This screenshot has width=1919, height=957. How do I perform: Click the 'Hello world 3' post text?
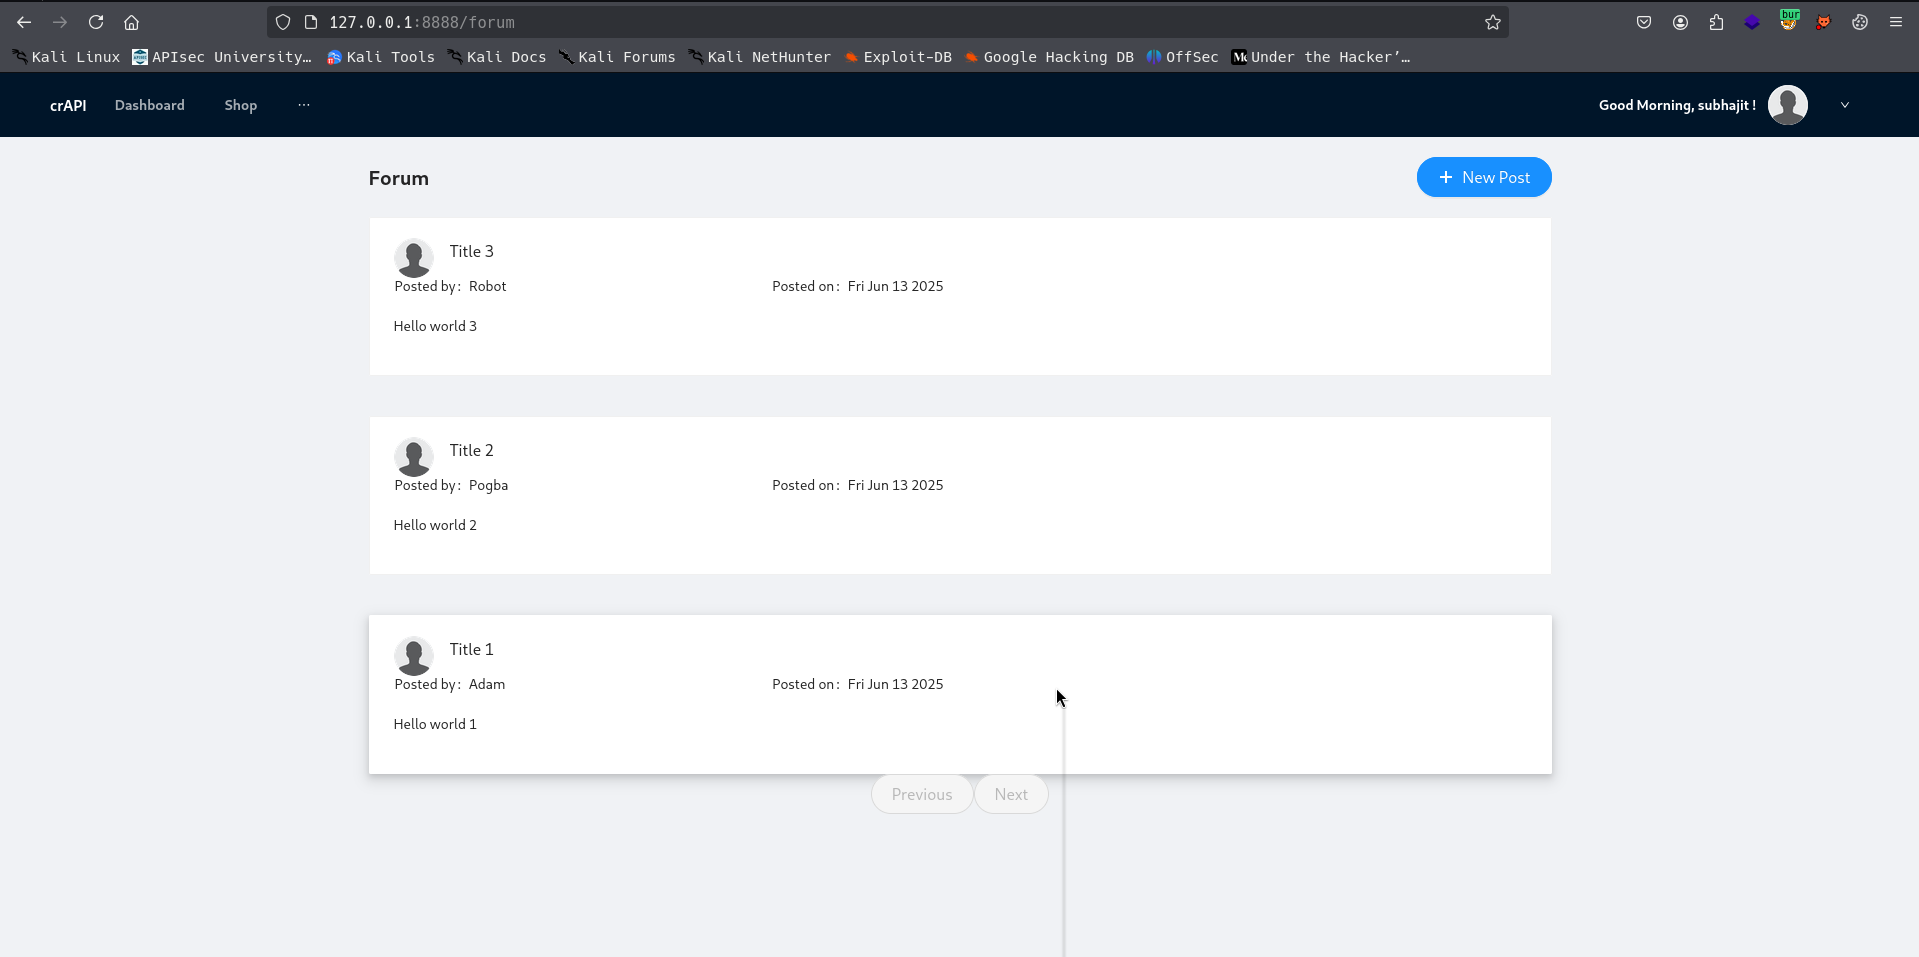point(435,326)
